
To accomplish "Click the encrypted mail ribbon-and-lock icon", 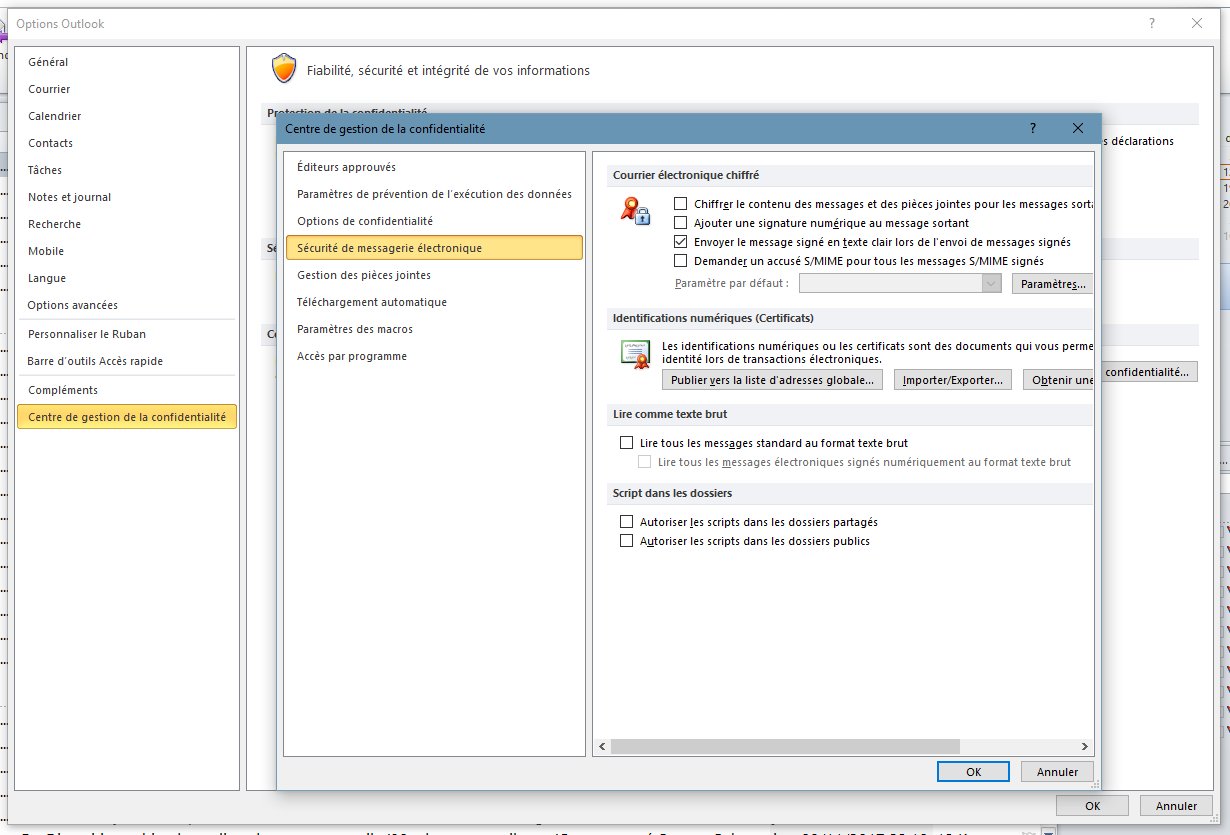I will [635, 212].
